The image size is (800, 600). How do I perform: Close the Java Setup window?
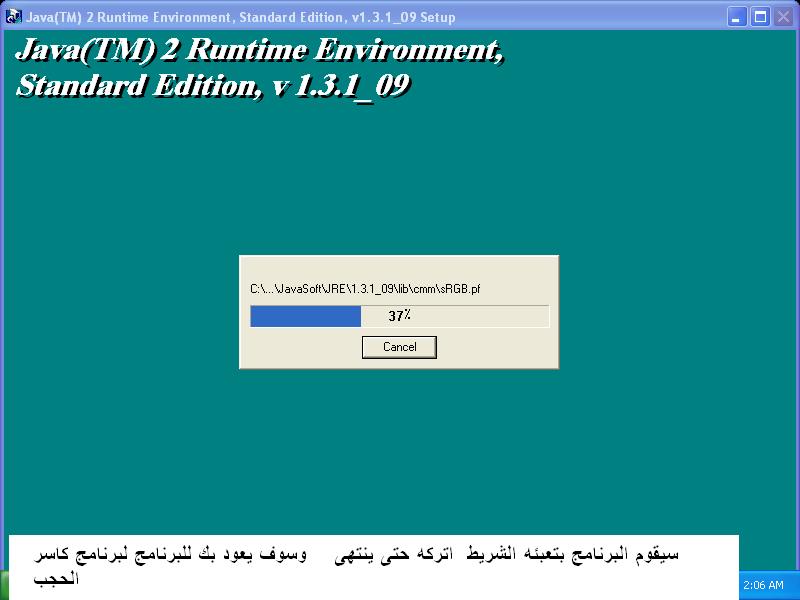783,17
